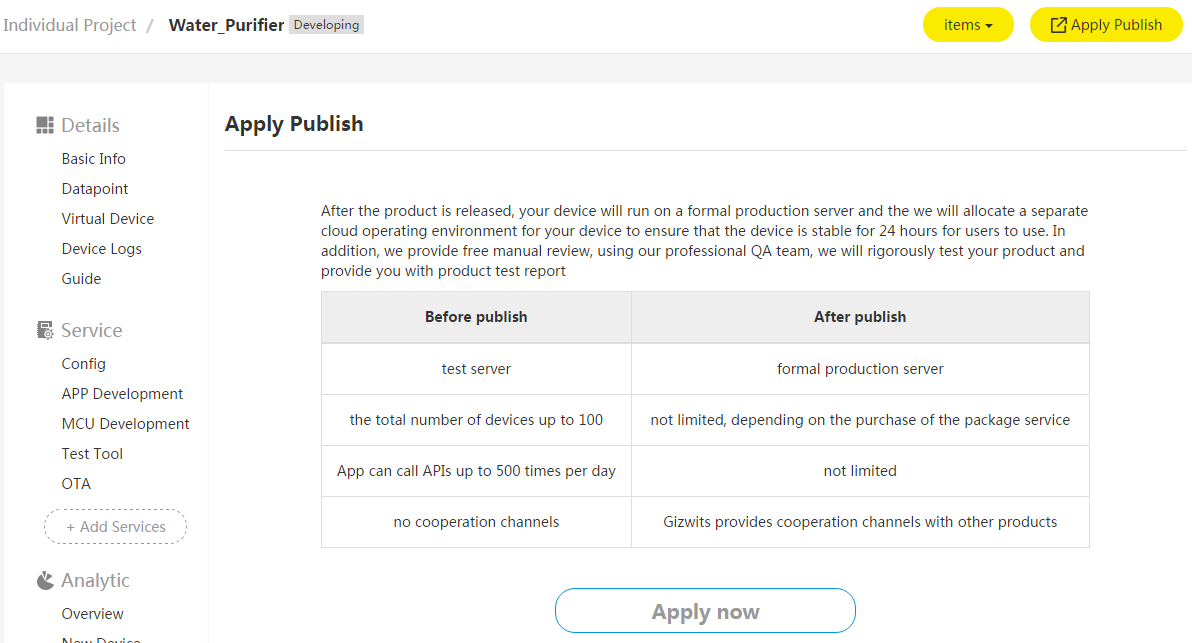Open the Test Tool service
1192x643 pixels.
(92, 453)
